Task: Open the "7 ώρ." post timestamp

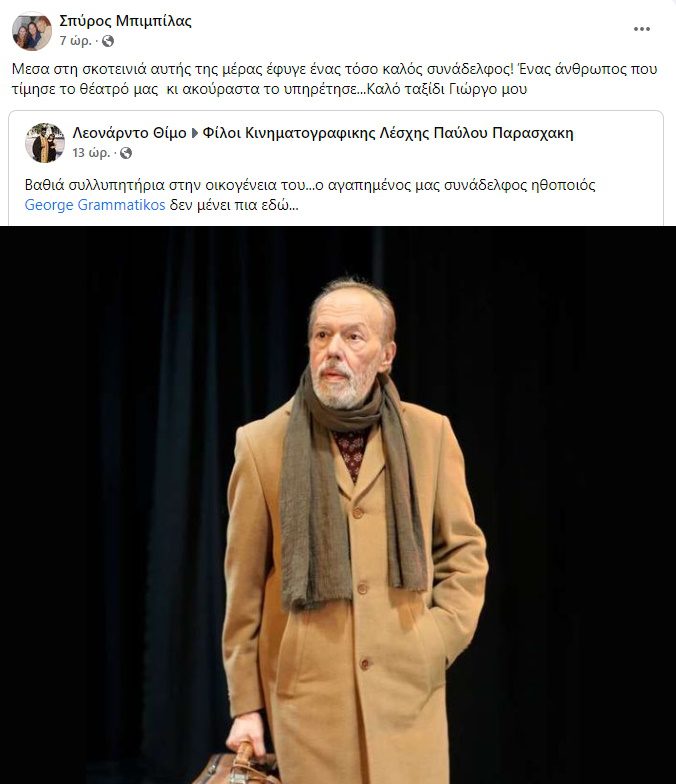Action: coord(76,41)
